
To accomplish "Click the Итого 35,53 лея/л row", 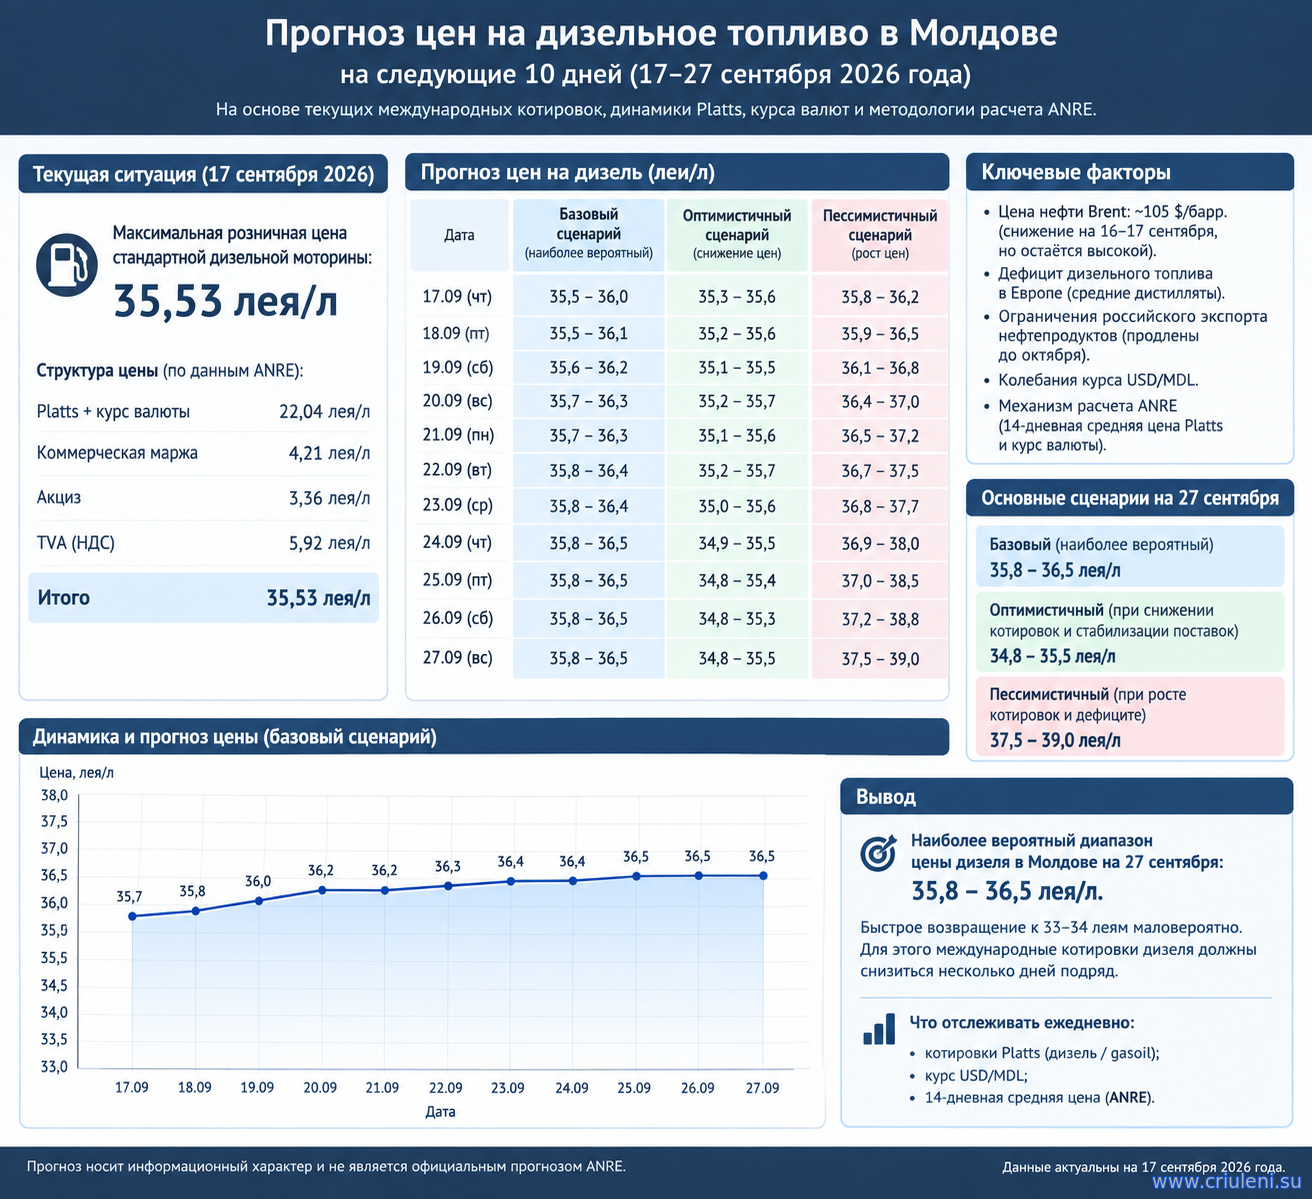I will pos(203,598).
